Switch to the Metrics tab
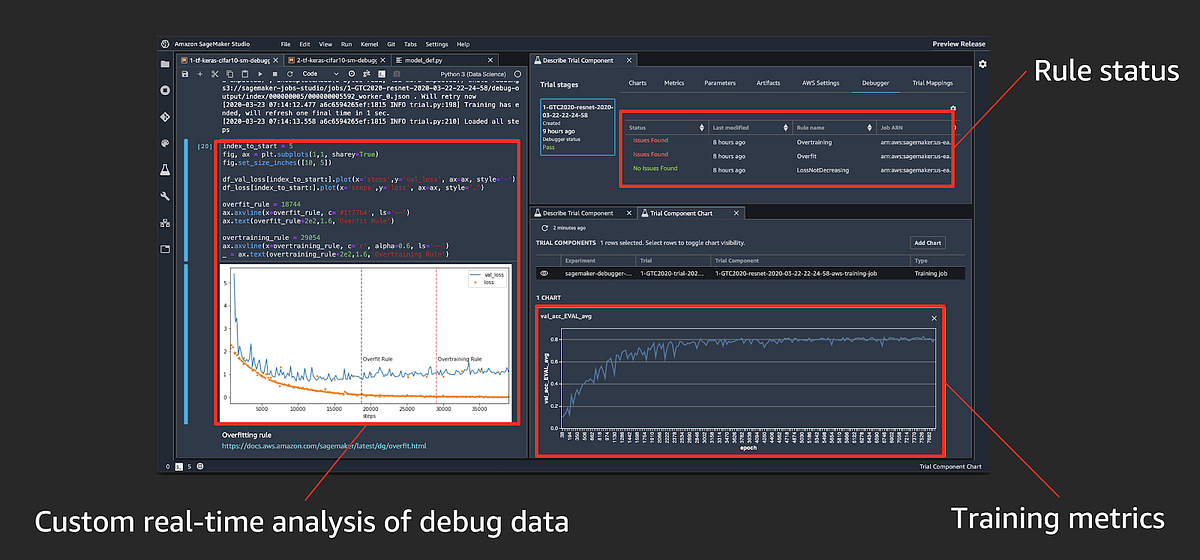Screen dimensions: 1200x560 [x=674, y=83]
